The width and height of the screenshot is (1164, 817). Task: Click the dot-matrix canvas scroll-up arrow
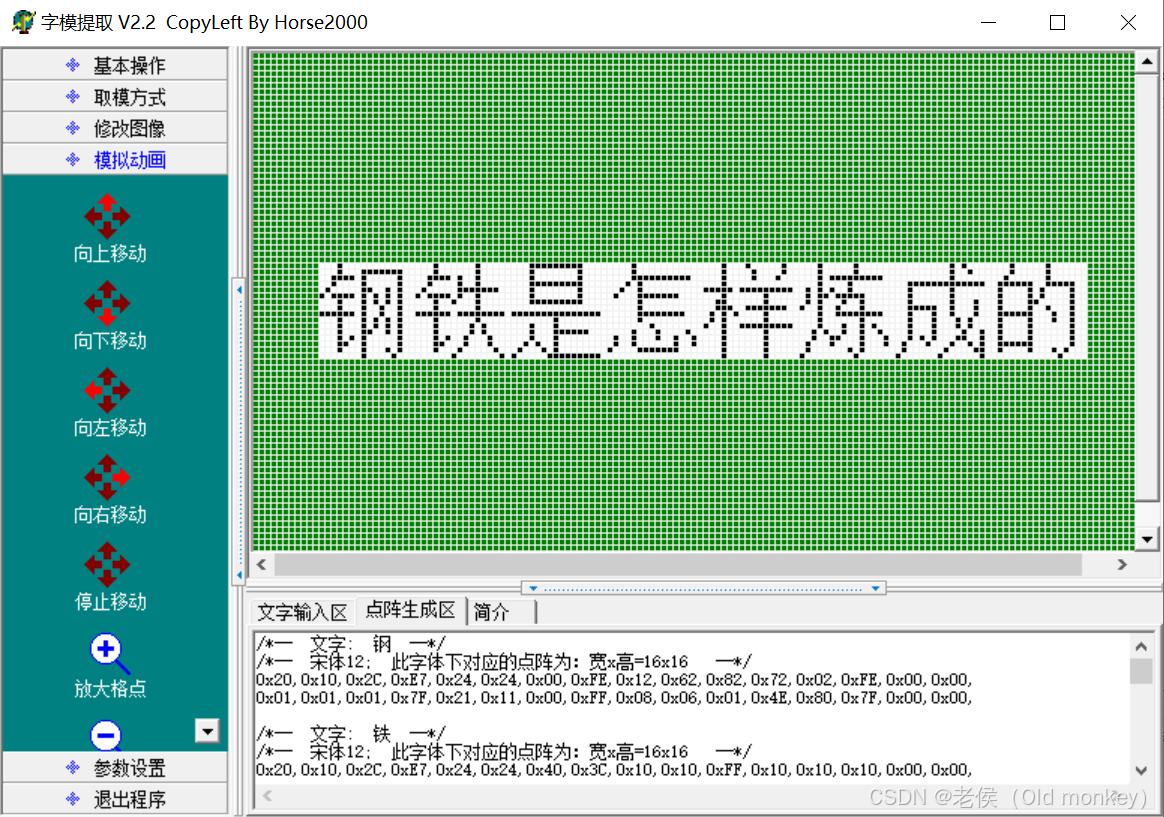(x=1147, y=62)
